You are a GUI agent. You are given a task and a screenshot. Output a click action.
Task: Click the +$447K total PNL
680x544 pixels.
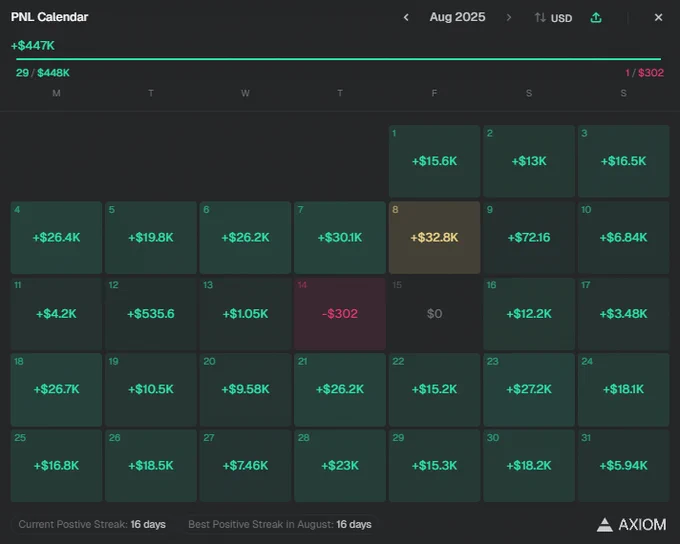tap(33, 46)
